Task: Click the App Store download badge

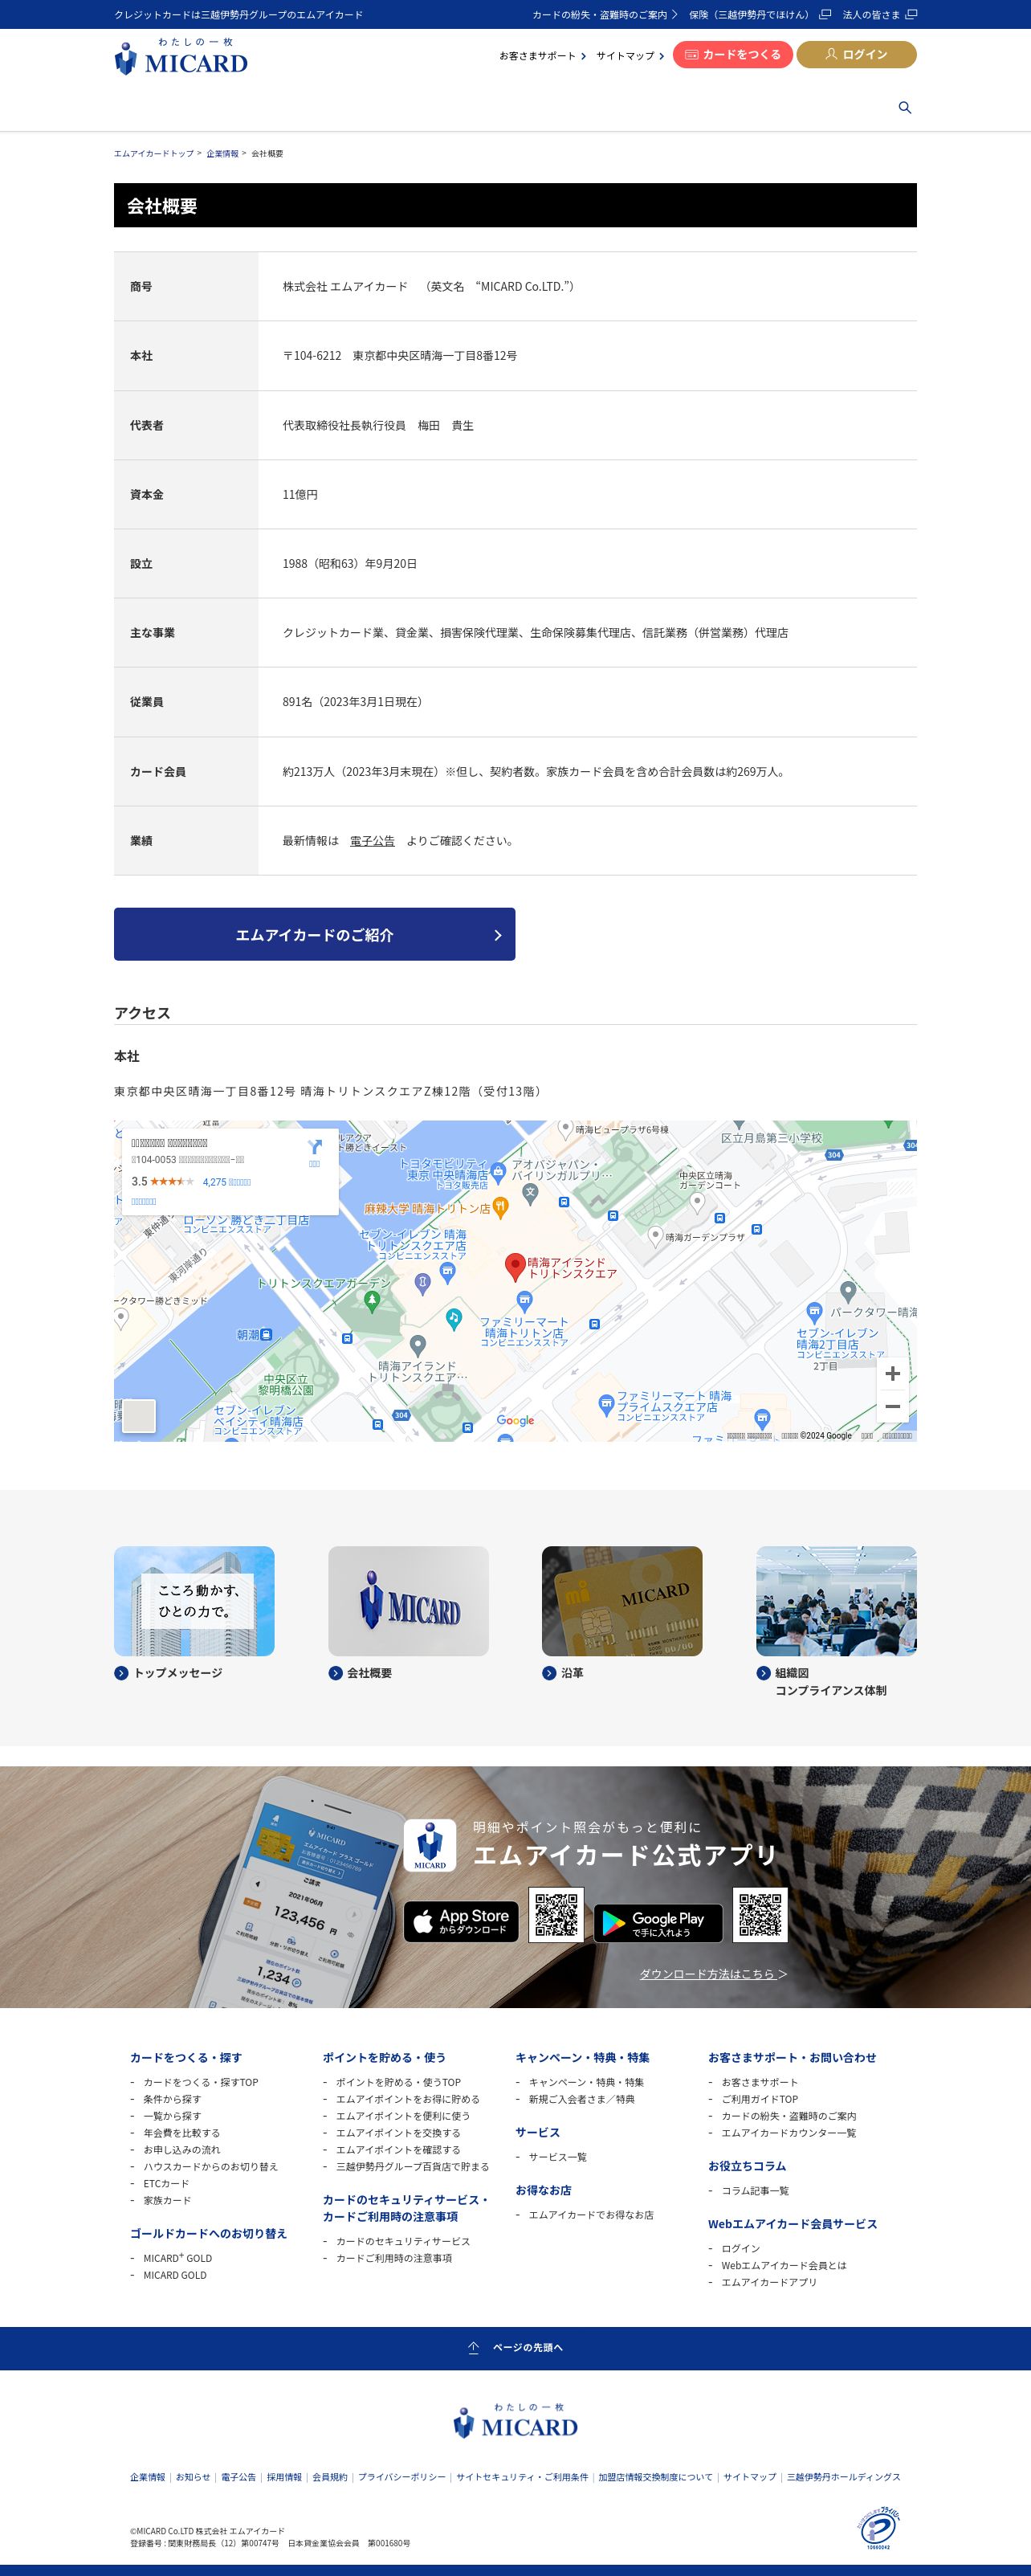Action: point(461,1921)
